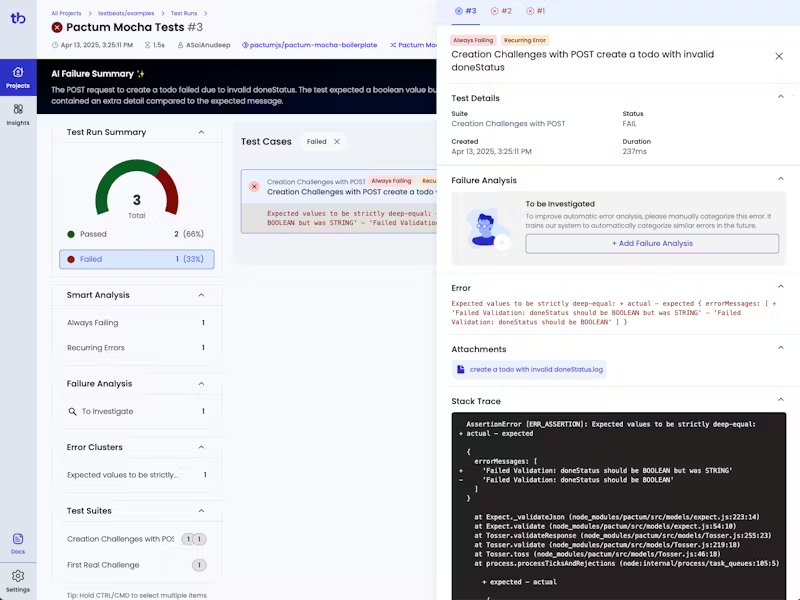Image resolution: width=800 pixels, height=600 pixels.
Task: Open the Projects sidebar section
Action: click(x=18, y=78)
